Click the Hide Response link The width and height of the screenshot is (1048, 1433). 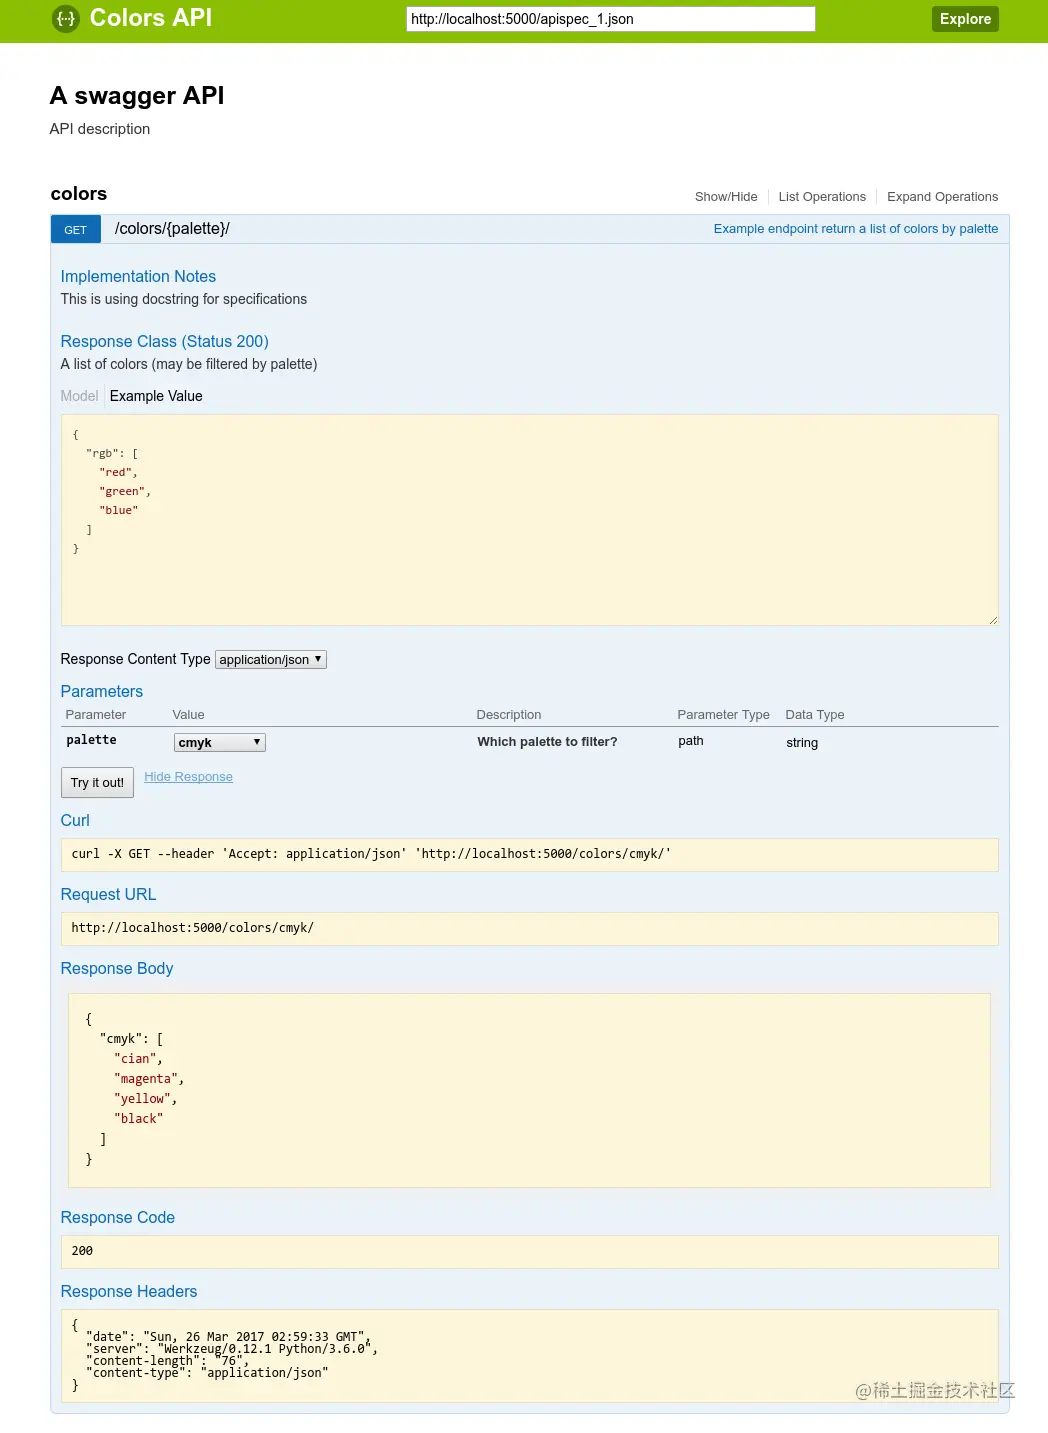point(188,776)
